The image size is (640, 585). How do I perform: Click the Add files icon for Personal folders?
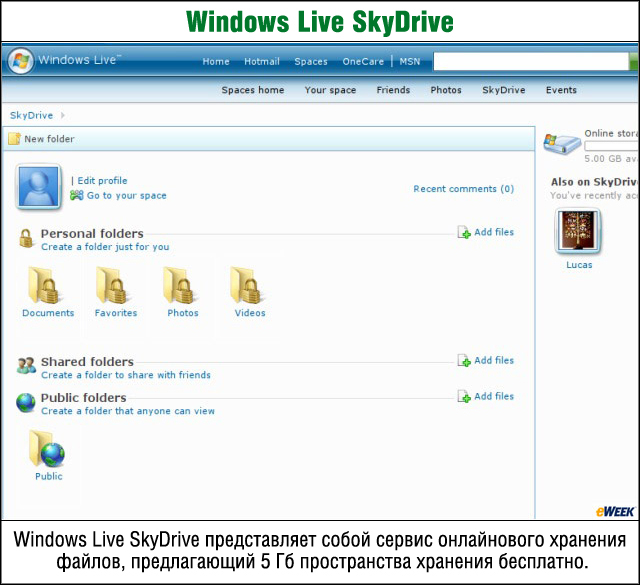pos(464,232)
